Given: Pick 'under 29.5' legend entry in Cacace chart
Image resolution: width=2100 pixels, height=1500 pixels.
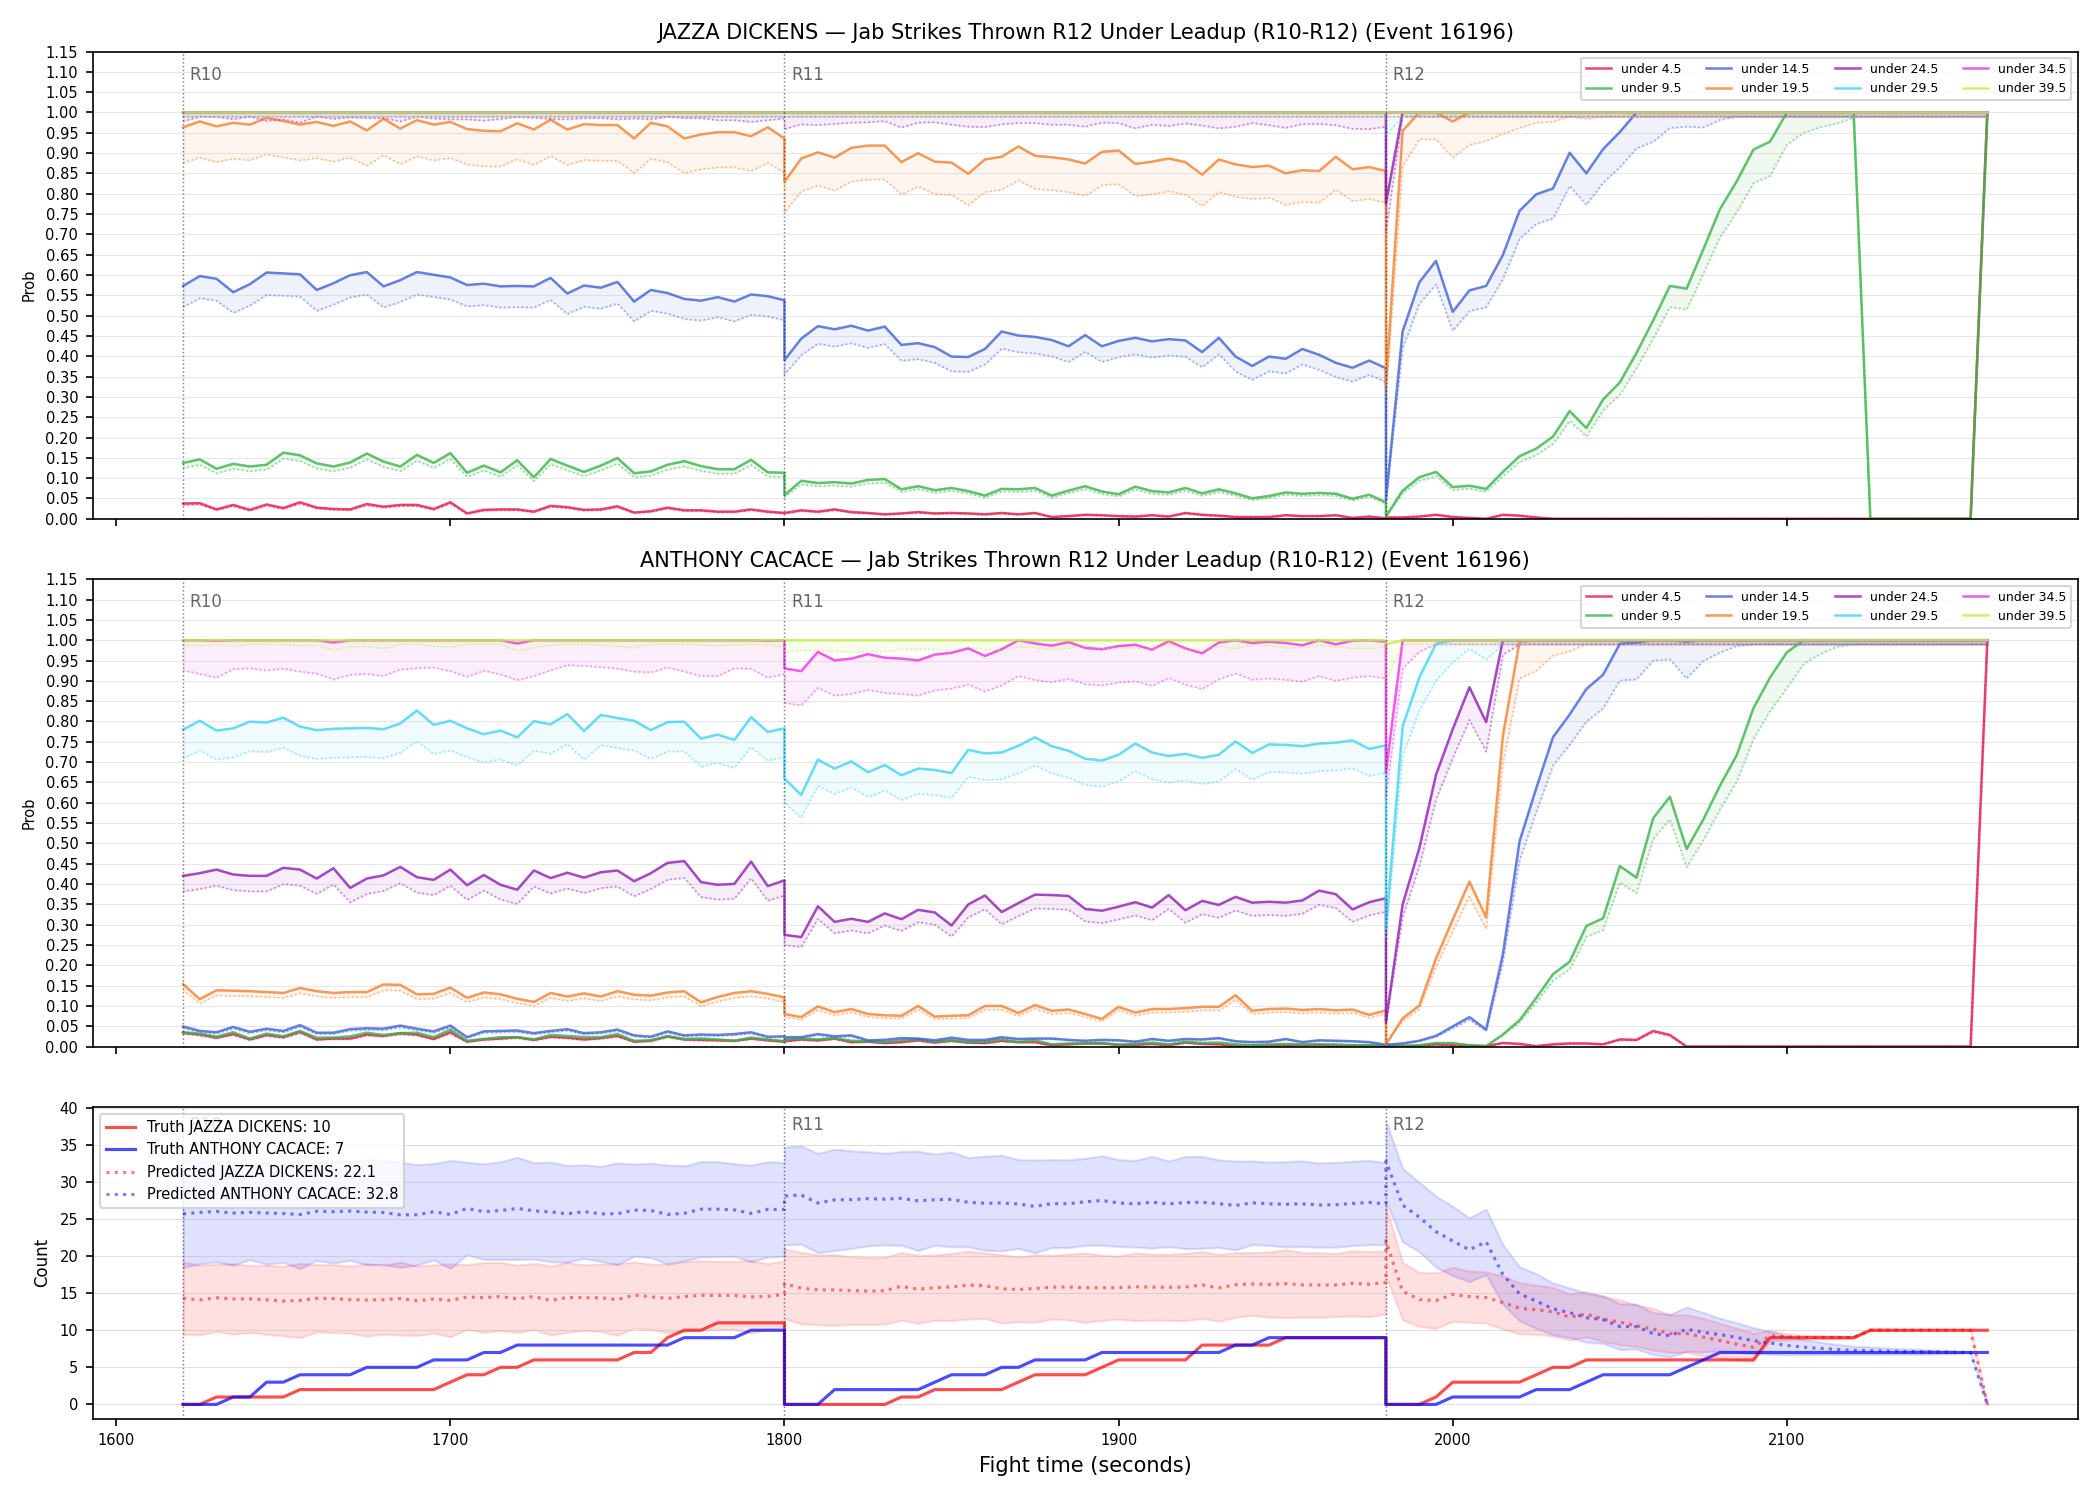Looking at the screenshot, I should click(1887, 616).
